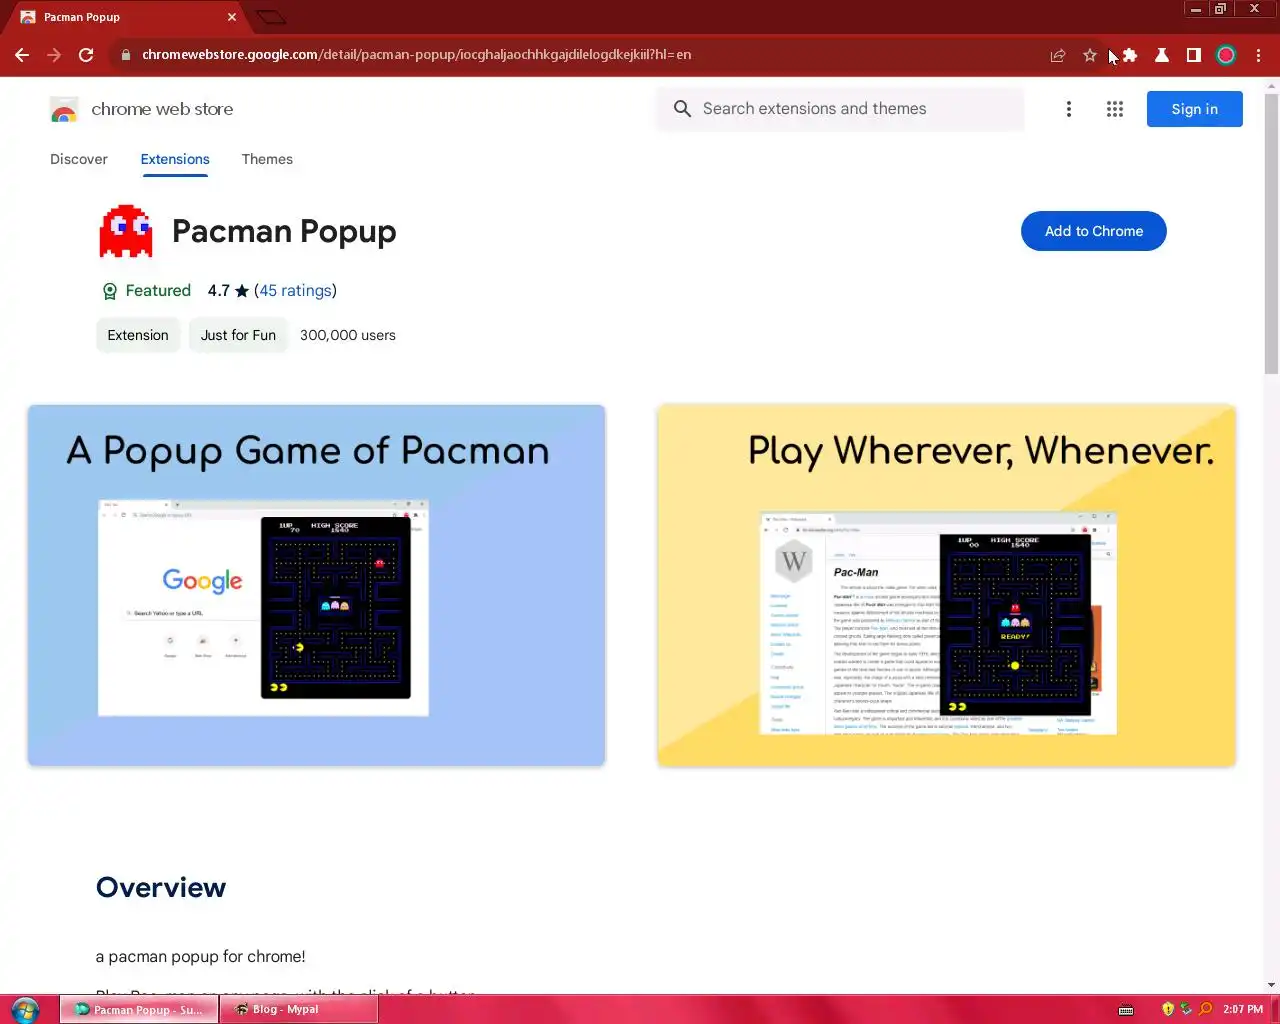Viewport: 1280px width, 1024px height.
Task: Click the Overview heading
Action: point(161,888)
